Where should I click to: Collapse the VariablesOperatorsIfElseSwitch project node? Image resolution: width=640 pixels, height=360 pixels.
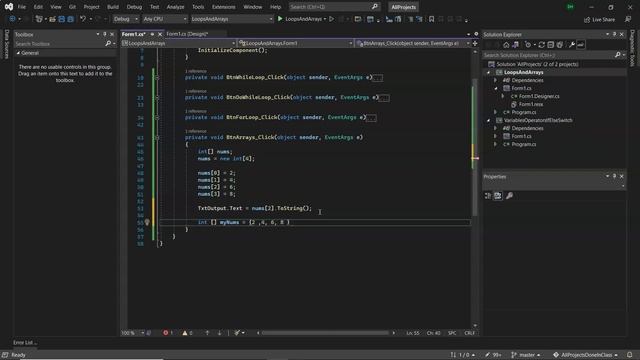tap(489, 120)
